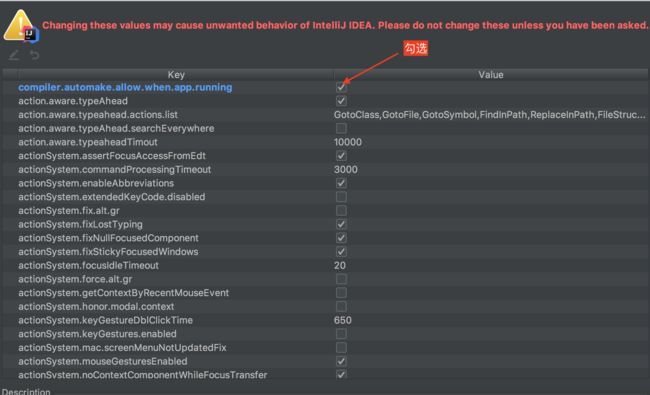Viewport: 650px width, 395px height.
Task: Select the value 10000
Action: click(348, 142)
